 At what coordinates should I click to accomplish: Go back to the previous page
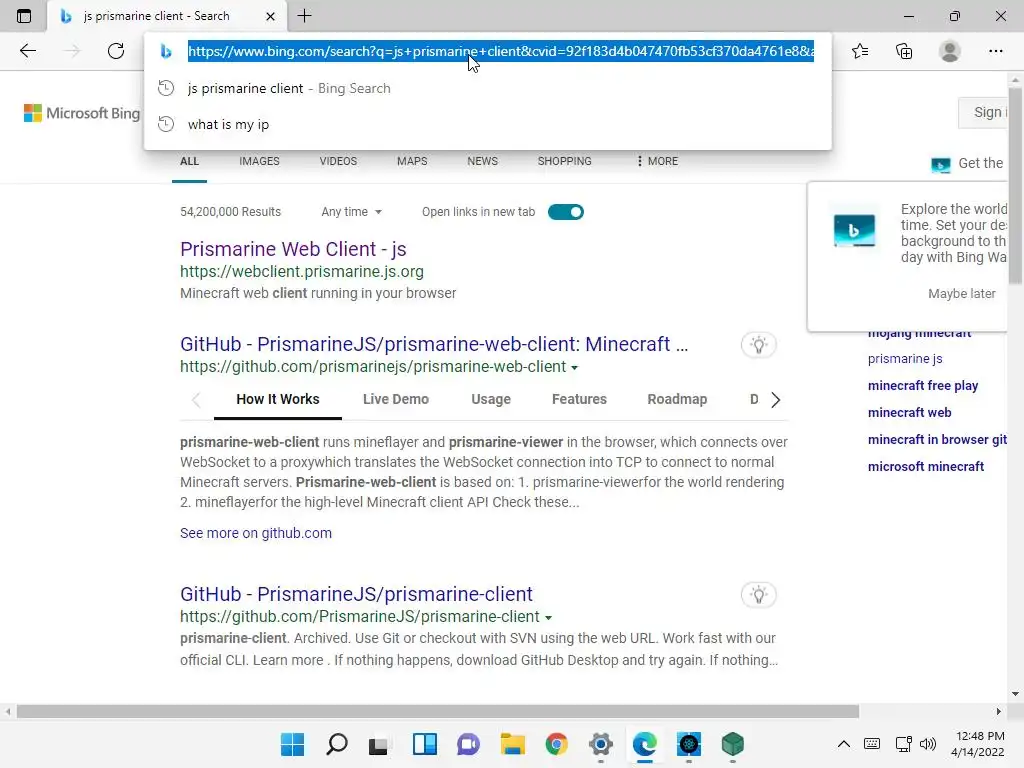[x=27, y=51]
